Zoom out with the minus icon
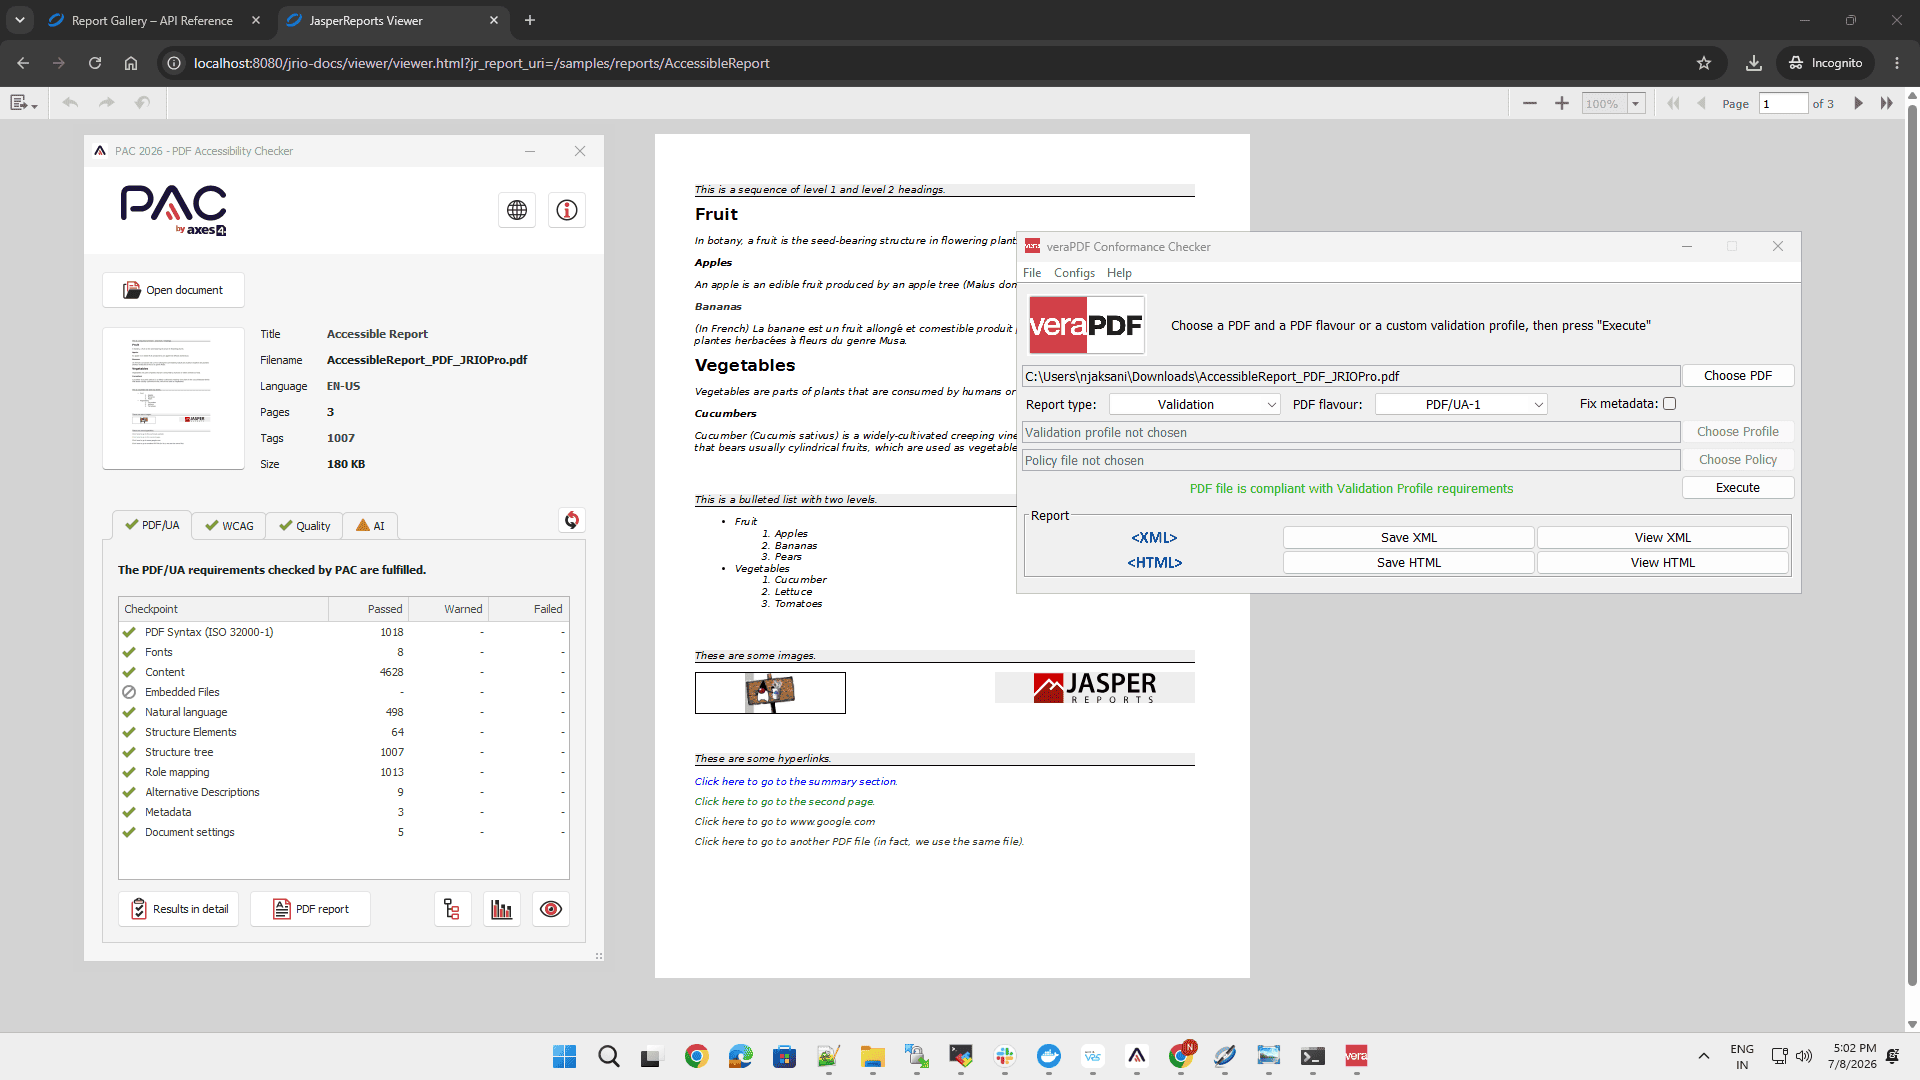 coord(1530,103)
